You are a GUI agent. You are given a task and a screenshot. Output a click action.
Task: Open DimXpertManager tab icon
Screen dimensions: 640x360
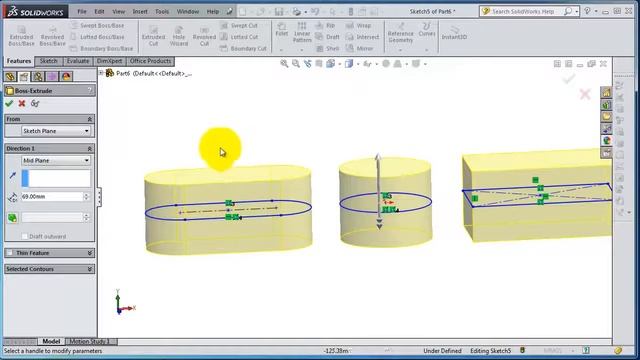pyautogui.click(x=52, y=76)
